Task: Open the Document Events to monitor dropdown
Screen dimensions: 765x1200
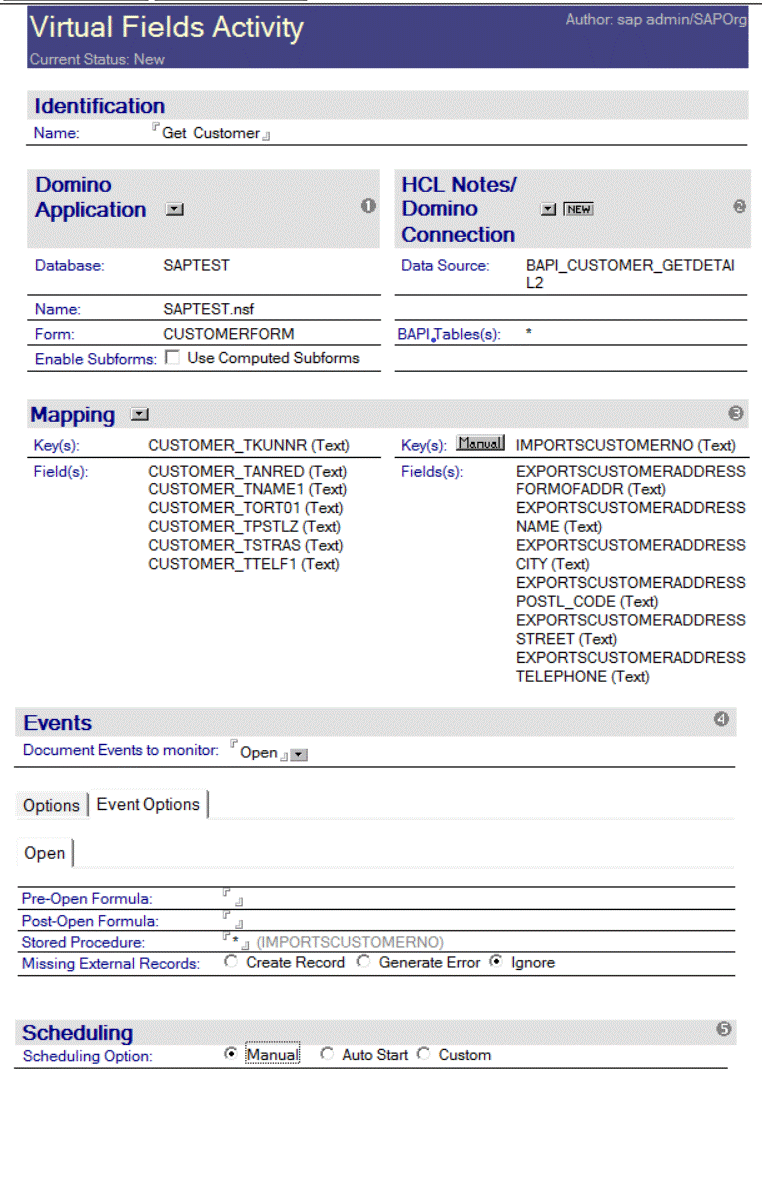Action: click(x=299, y=754)
